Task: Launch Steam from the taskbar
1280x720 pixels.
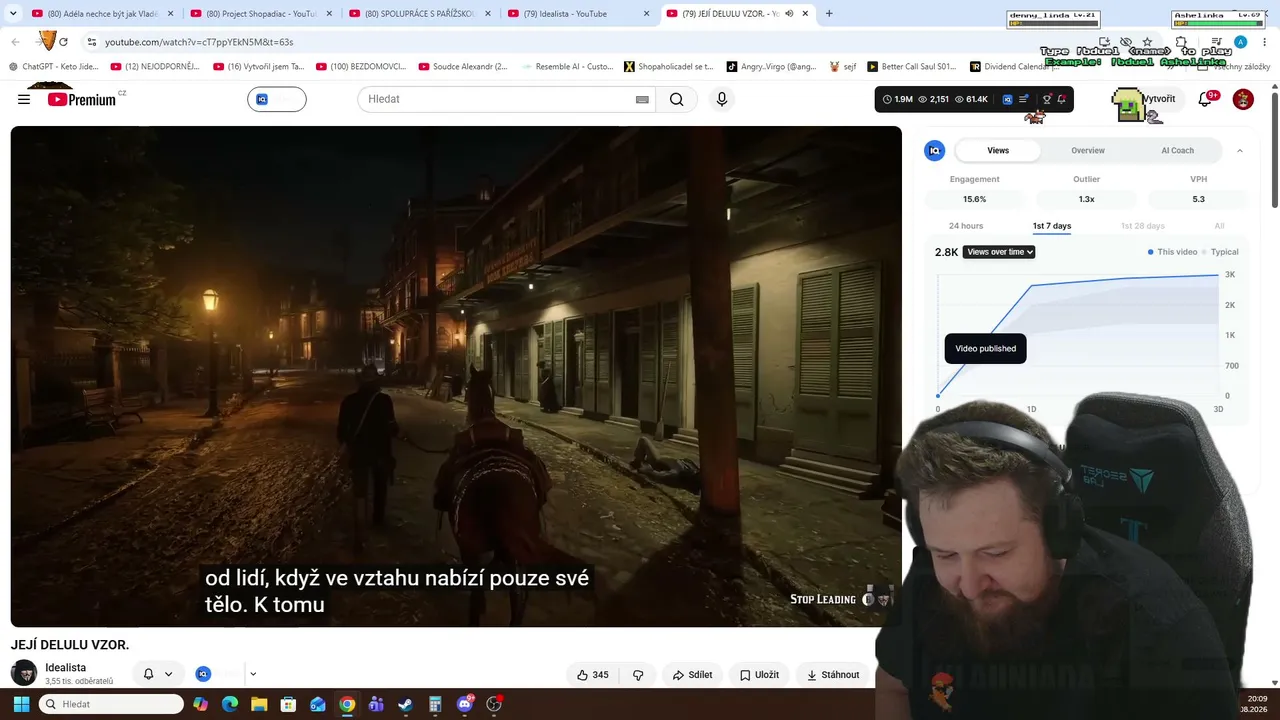Action: (405, 704)
